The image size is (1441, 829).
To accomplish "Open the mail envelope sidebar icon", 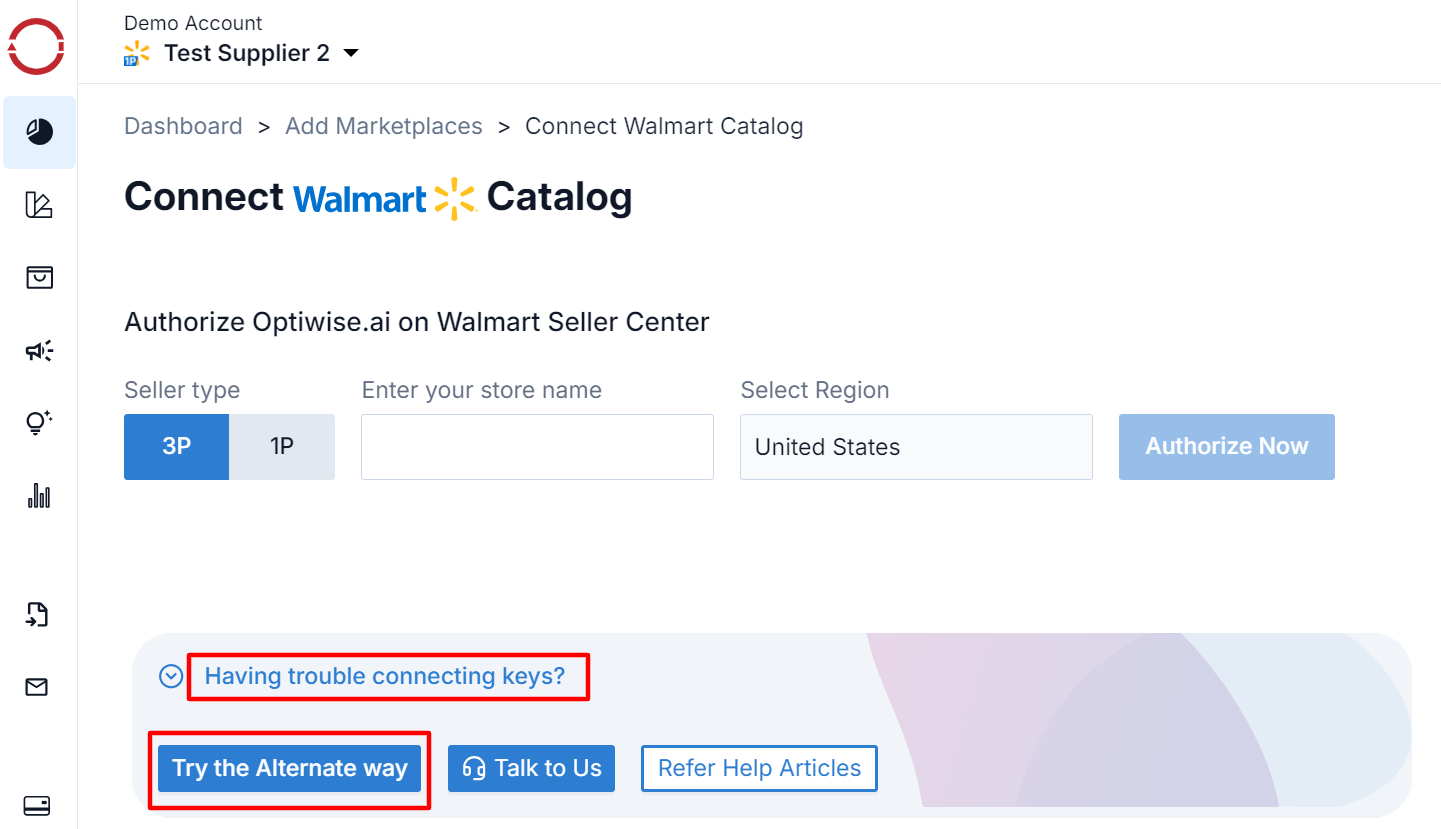I will 37,687.
